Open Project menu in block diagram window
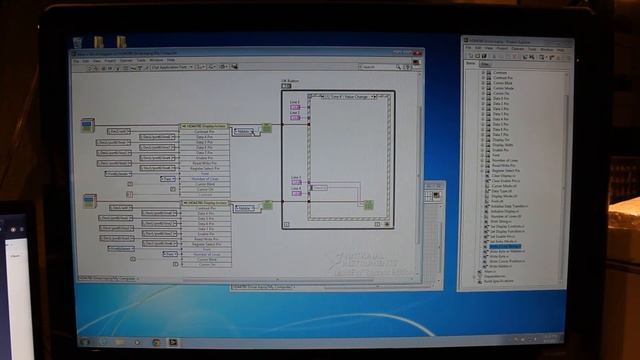This screenshot has width=640, height=360. tap(110, 60)
